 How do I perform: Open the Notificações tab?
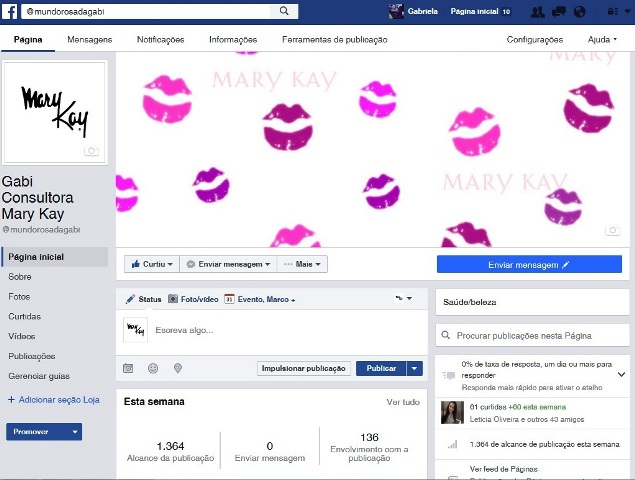(160, 40)
